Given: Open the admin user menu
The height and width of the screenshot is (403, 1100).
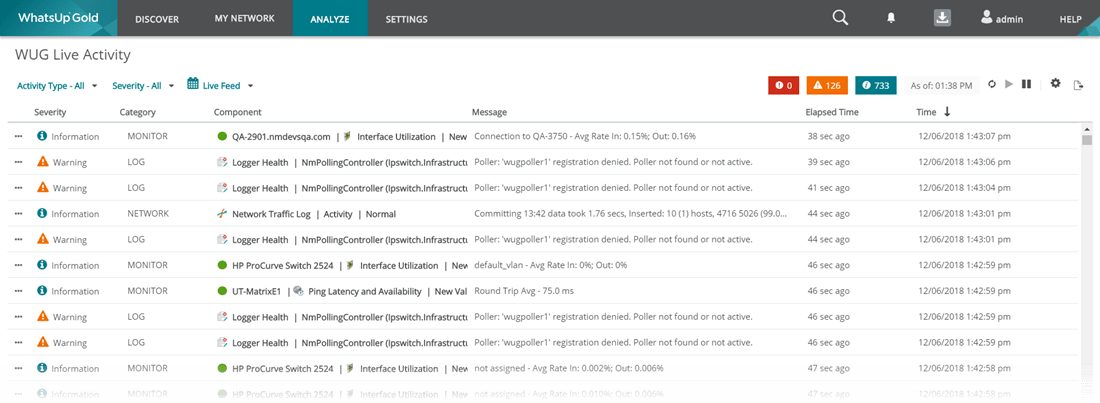Looking at the screenshot, I should (x=1002, y=19).
